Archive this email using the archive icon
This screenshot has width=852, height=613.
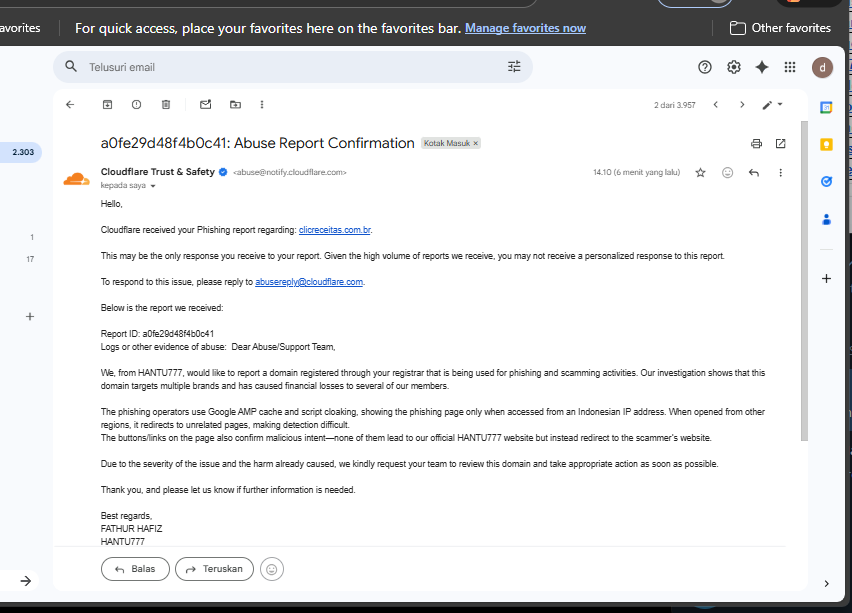coord(108,105)
